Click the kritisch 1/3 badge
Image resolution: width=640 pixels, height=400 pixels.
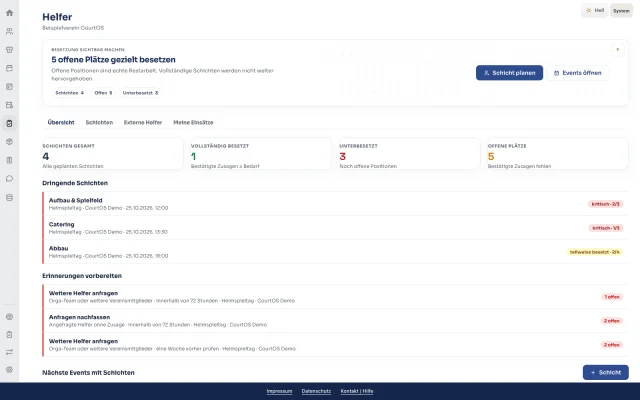(606, 228)
